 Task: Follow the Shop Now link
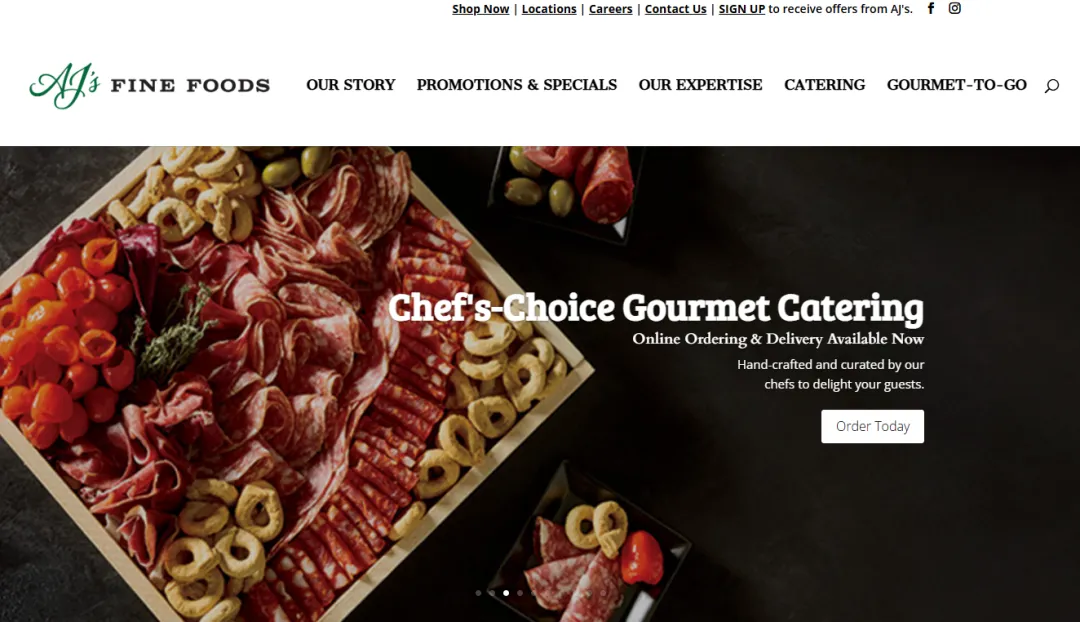coord(481,9)
